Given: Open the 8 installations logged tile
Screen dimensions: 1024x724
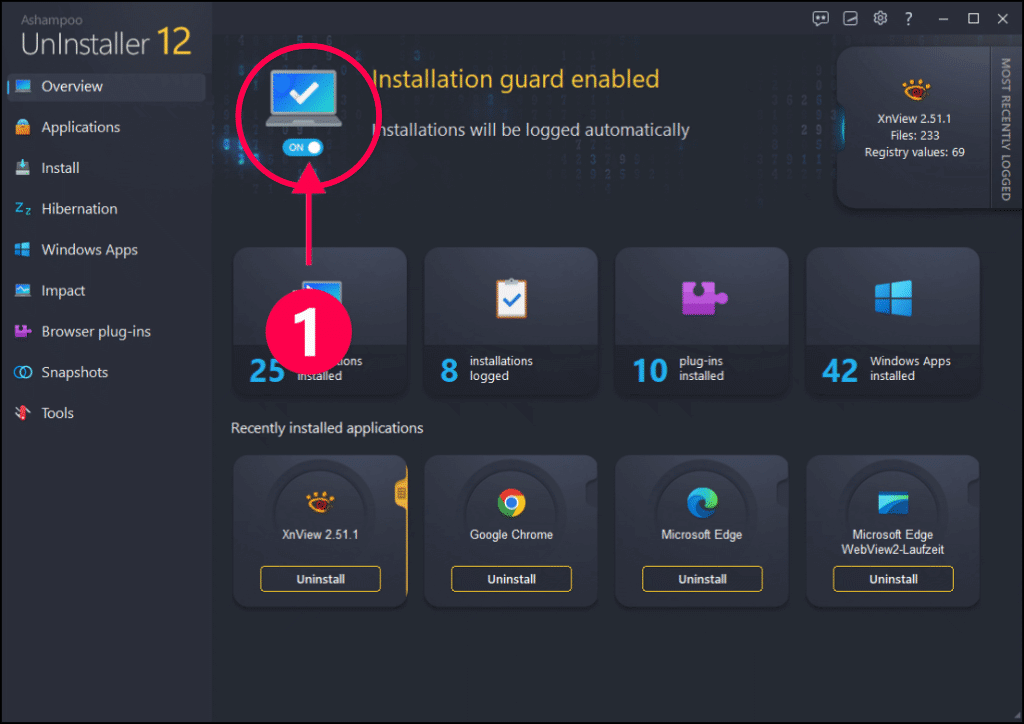Looking at the screenshot, I should click(511, 321).
